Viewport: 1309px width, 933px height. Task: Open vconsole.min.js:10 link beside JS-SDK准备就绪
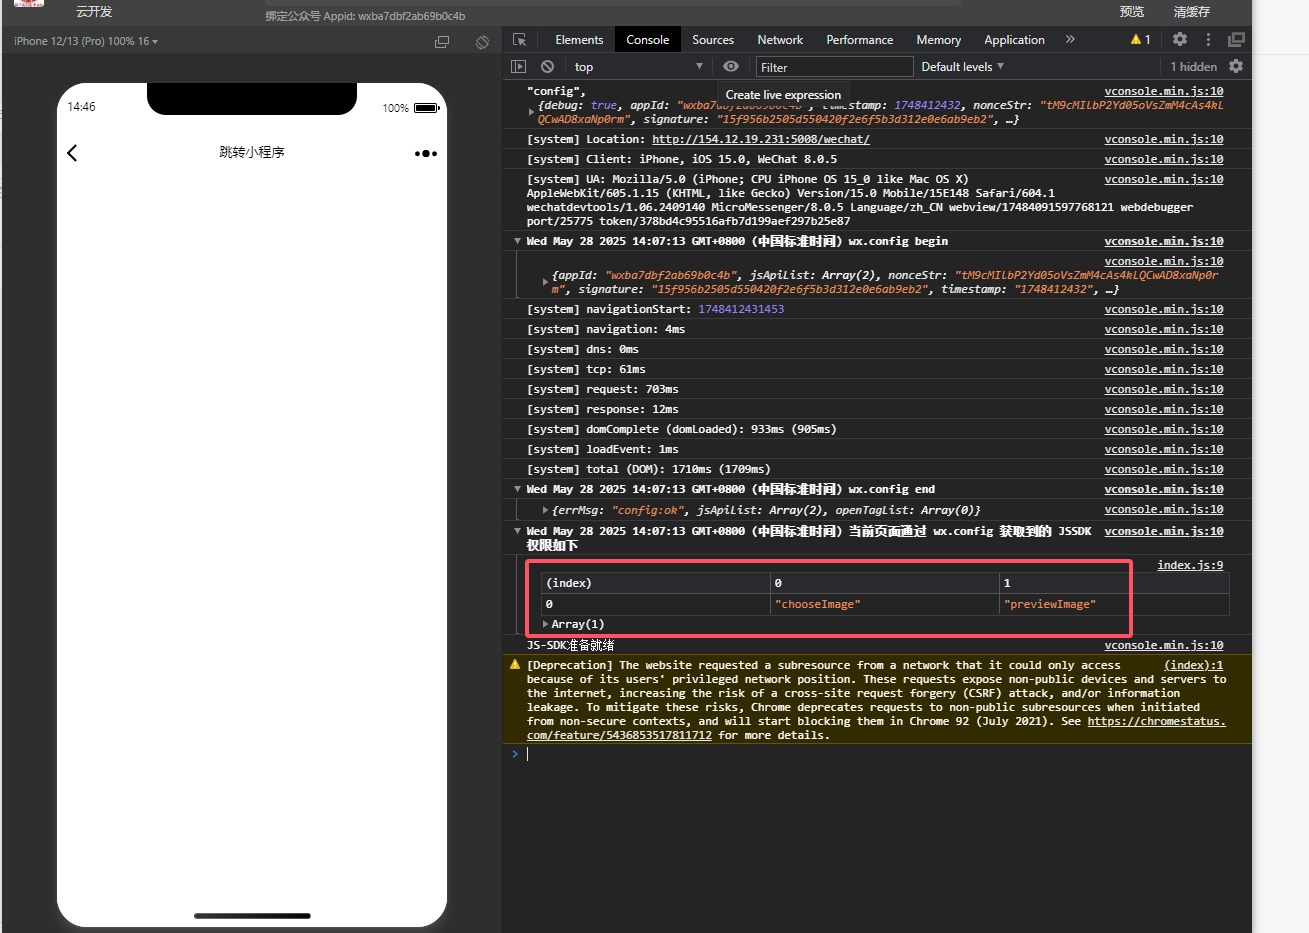(1164, 645)
